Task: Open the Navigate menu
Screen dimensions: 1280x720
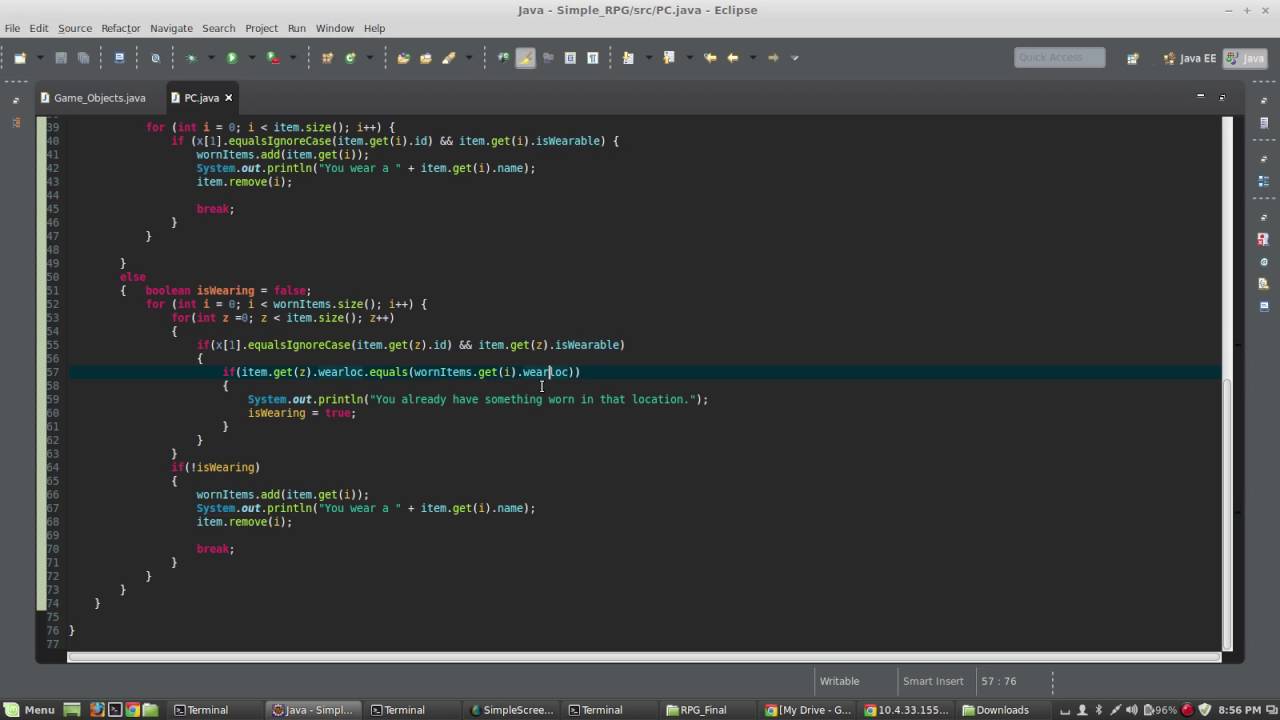Action: (x=171, y=28)
